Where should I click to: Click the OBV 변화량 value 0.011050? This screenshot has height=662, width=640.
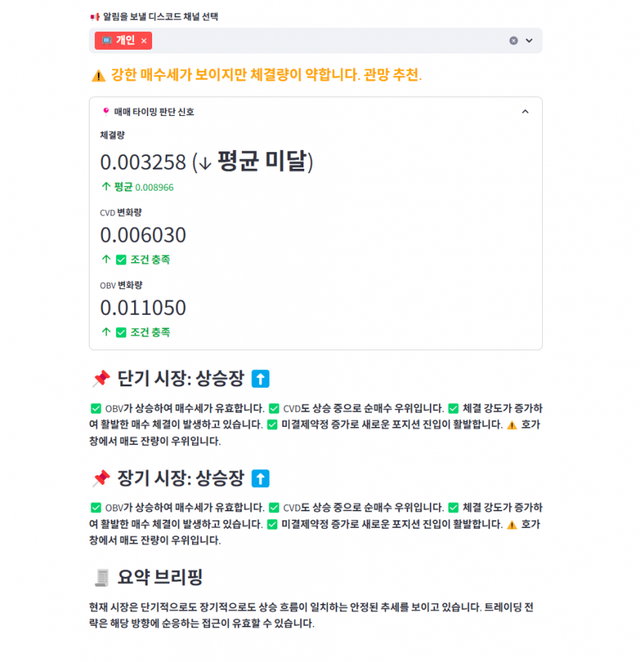tap(143, 308)
